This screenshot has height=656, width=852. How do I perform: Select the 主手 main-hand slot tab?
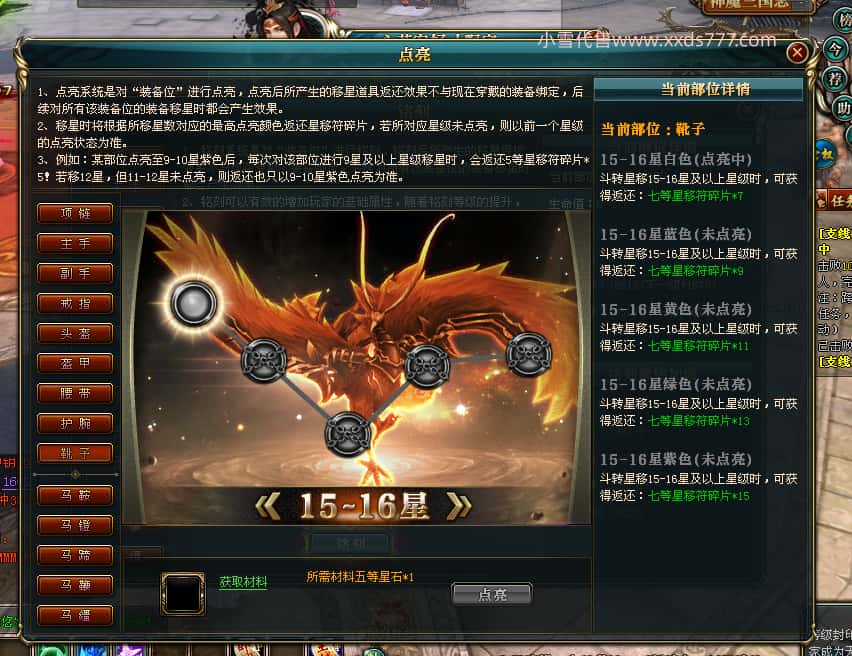[75, 243]
